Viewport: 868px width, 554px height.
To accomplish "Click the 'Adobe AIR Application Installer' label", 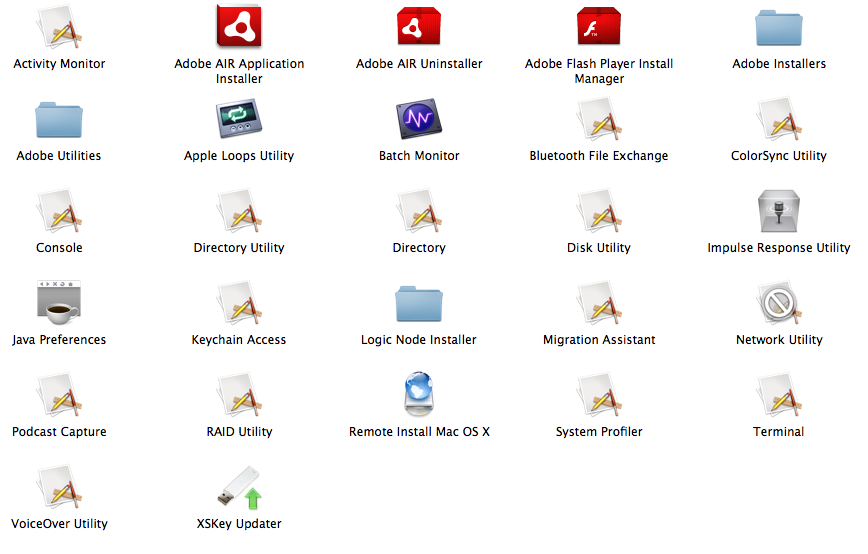I will [x=239, y=71].
